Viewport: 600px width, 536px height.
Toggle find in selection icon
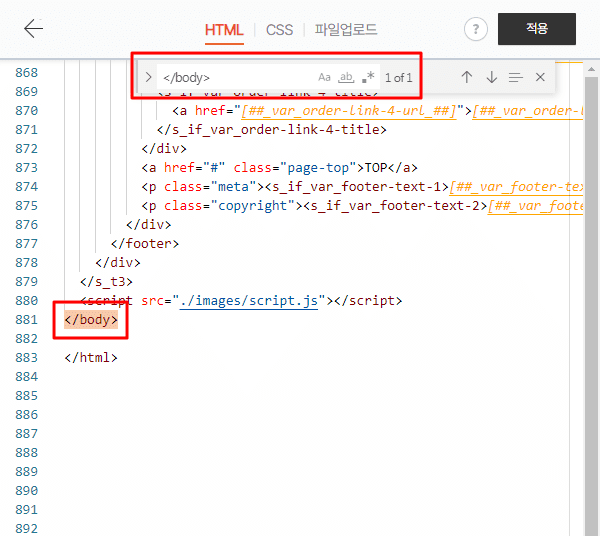(515, 77)
